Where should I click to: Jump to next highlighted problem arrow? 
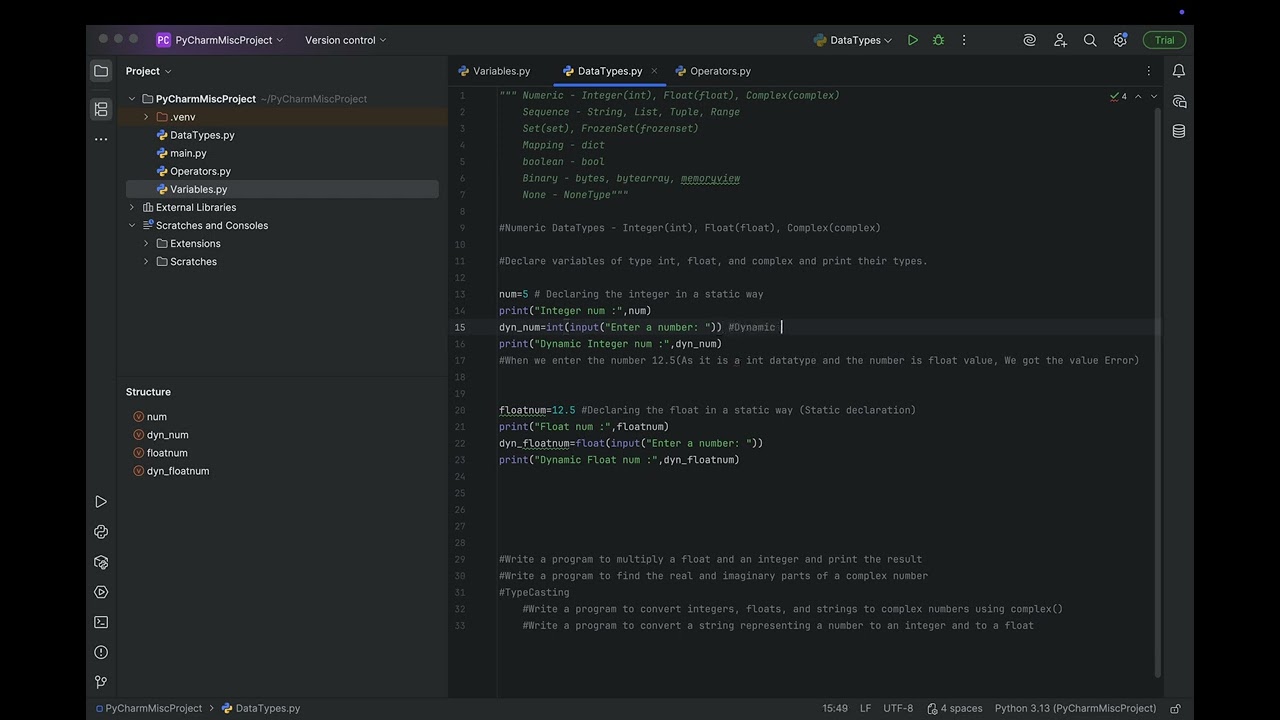[x=1154, y=96]
